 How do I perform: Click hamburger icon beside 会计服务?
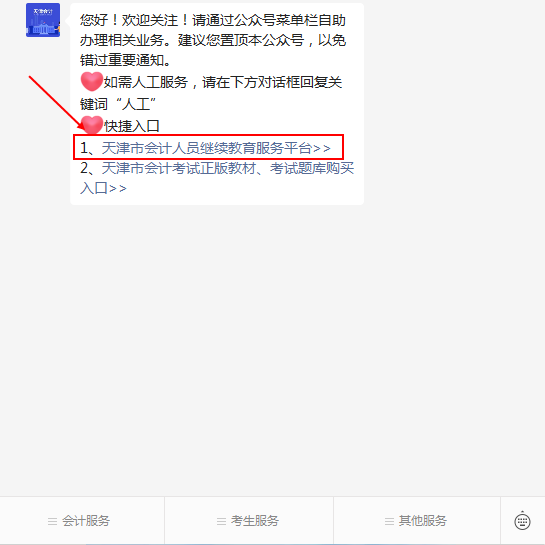[52, 521]
